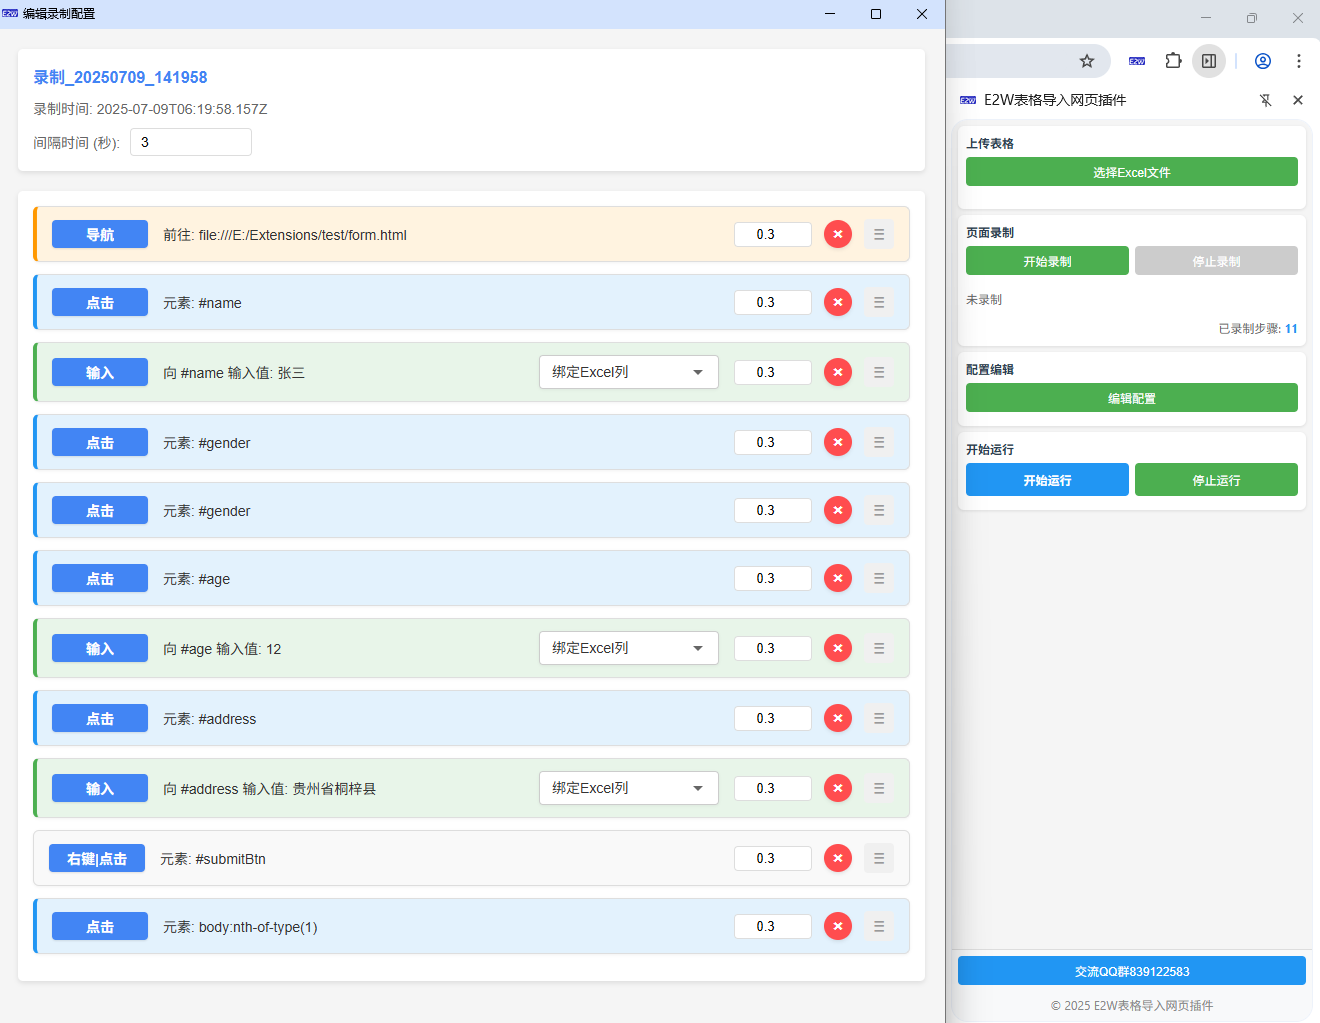Click text 向 #address 输入值: 贵州省桐梓县
The image size is (1320, 1023).
(x=270, y=789)
